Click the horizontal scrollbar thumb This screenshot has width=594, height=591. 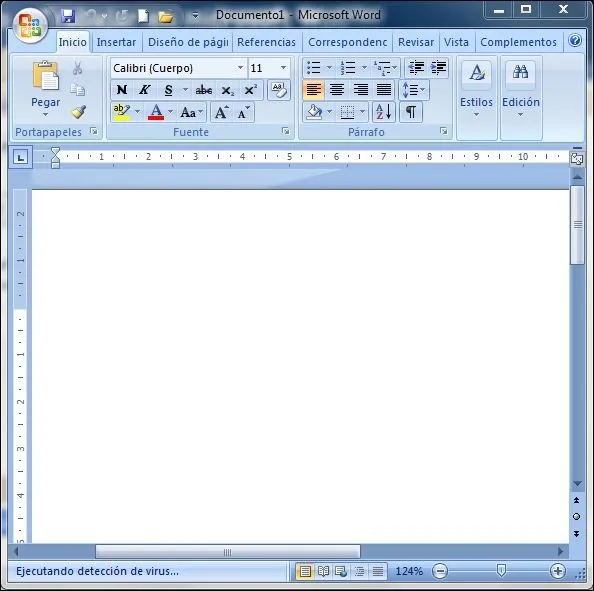[227, 552]
